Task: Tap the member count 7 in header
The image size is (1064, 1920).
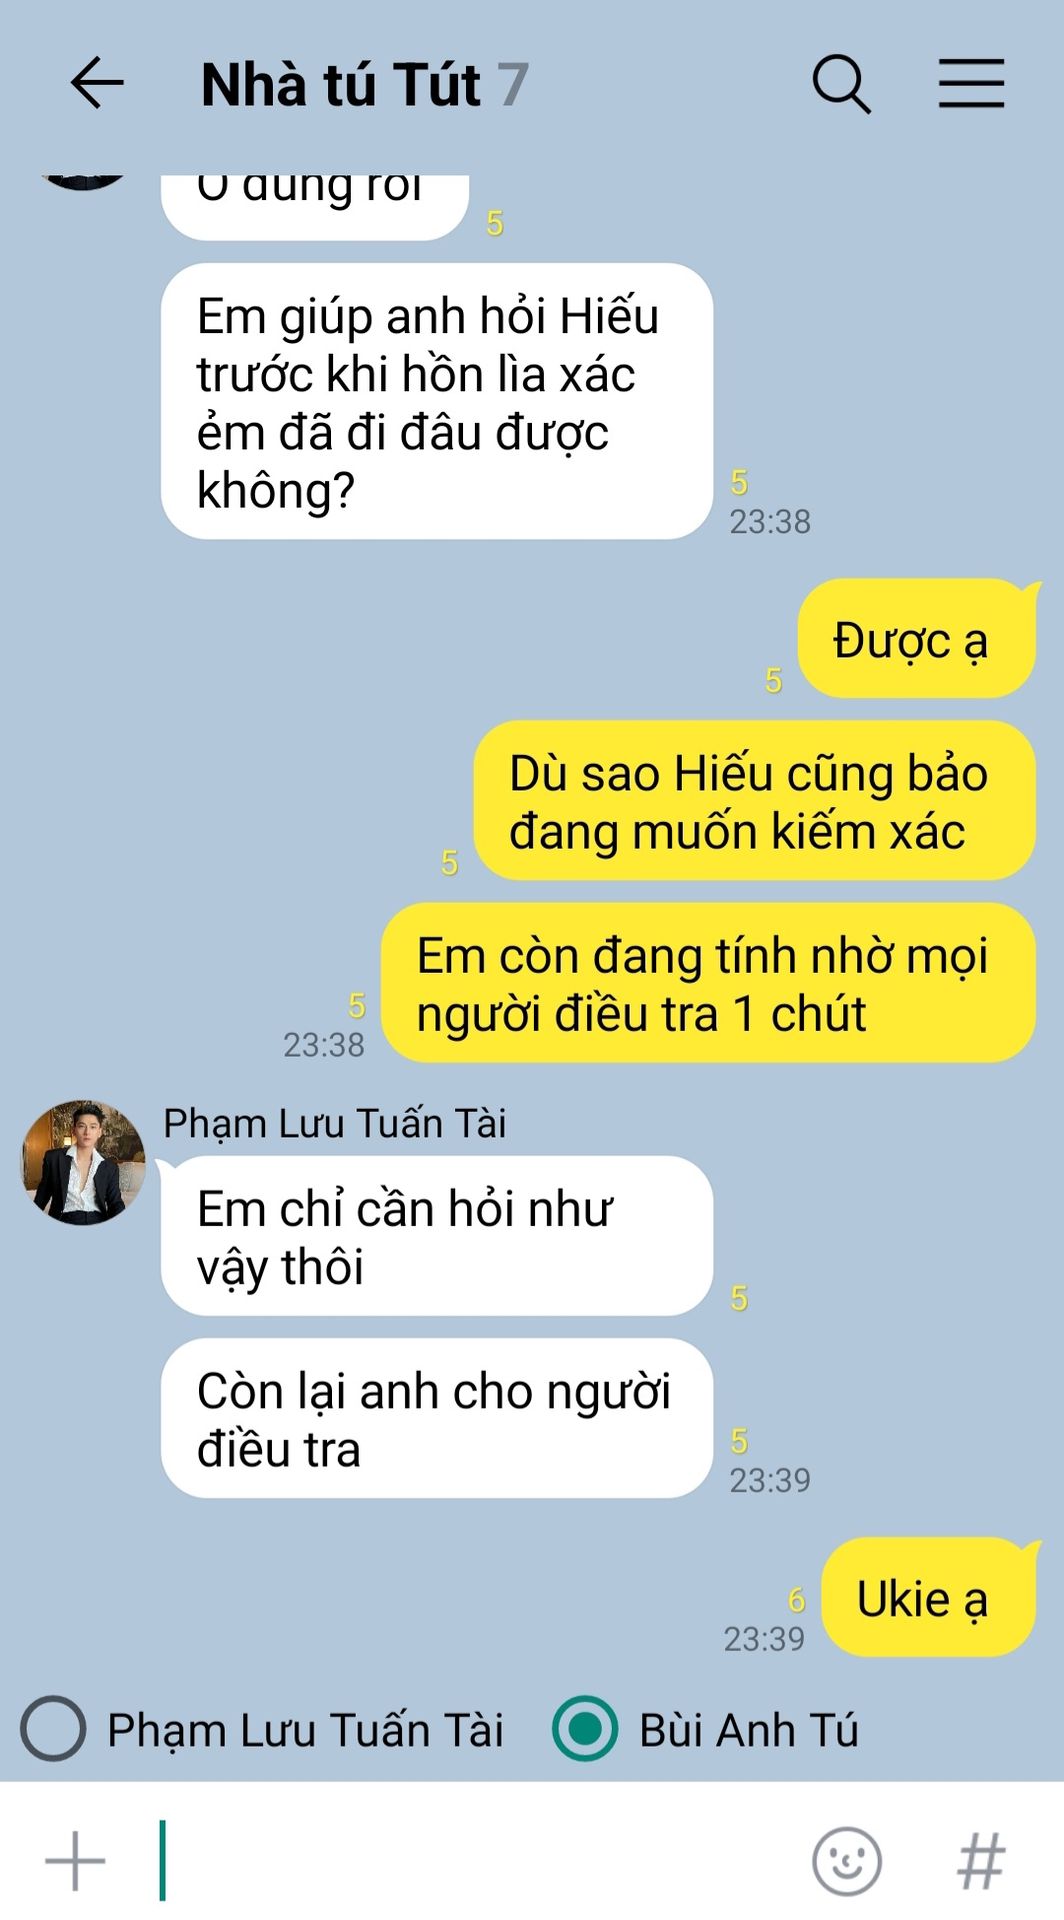Action: [513, 84]
